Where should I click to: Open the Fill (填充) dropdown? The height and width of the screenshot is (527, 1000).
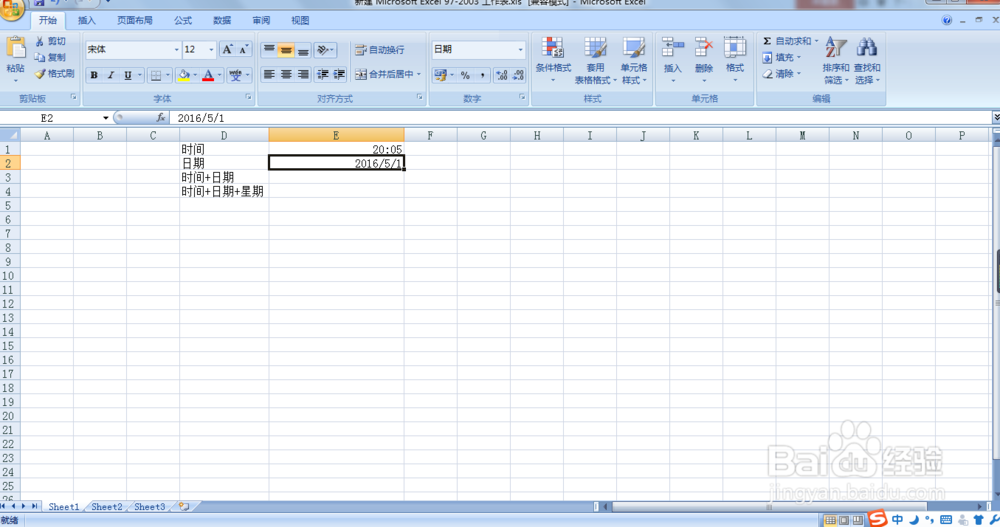coord(782,57)
